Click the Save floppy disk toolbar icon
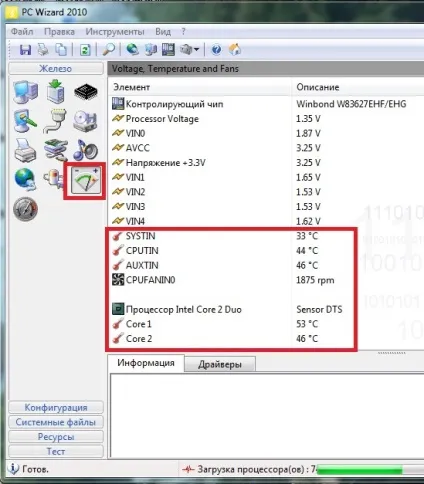 (25, 50)
